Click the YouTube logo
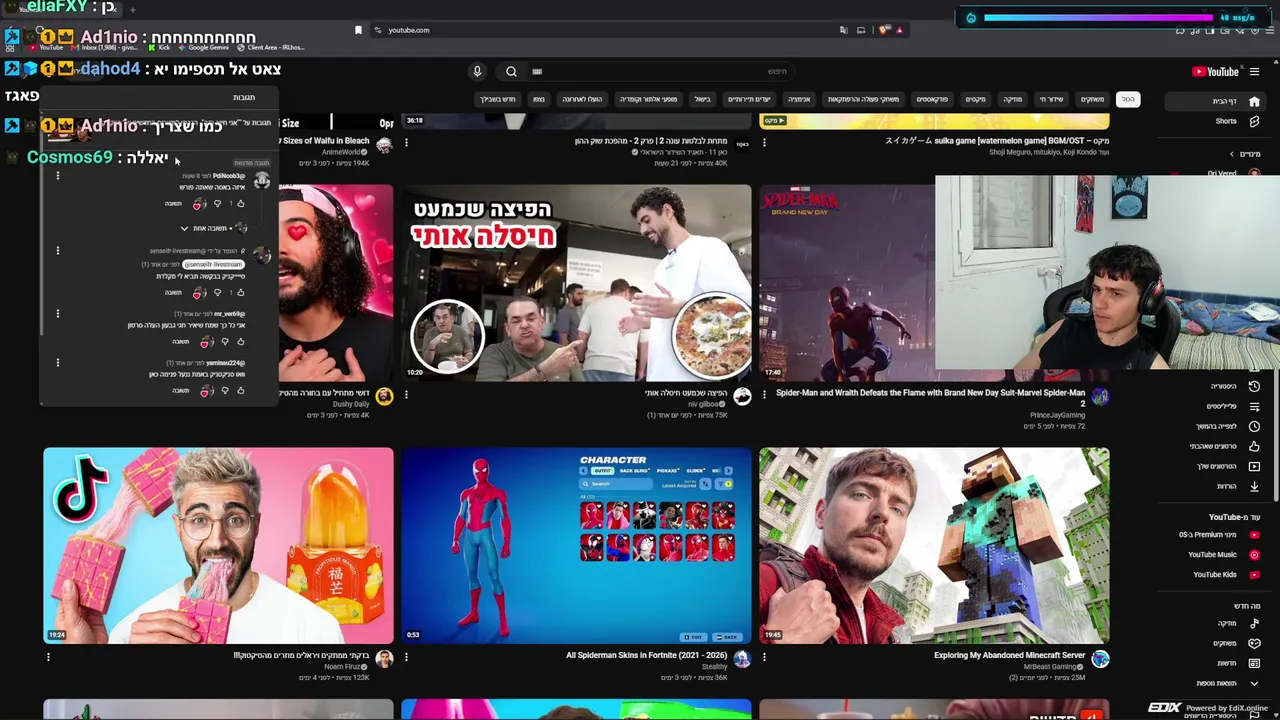This screenshot has height=720, width=1280. pyautogui.click(x=1215, y=72)
